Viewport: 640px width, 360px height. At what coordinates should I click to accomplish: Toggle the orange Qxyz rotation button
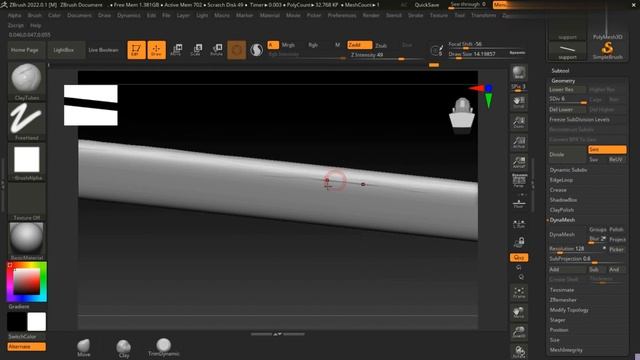519,258
